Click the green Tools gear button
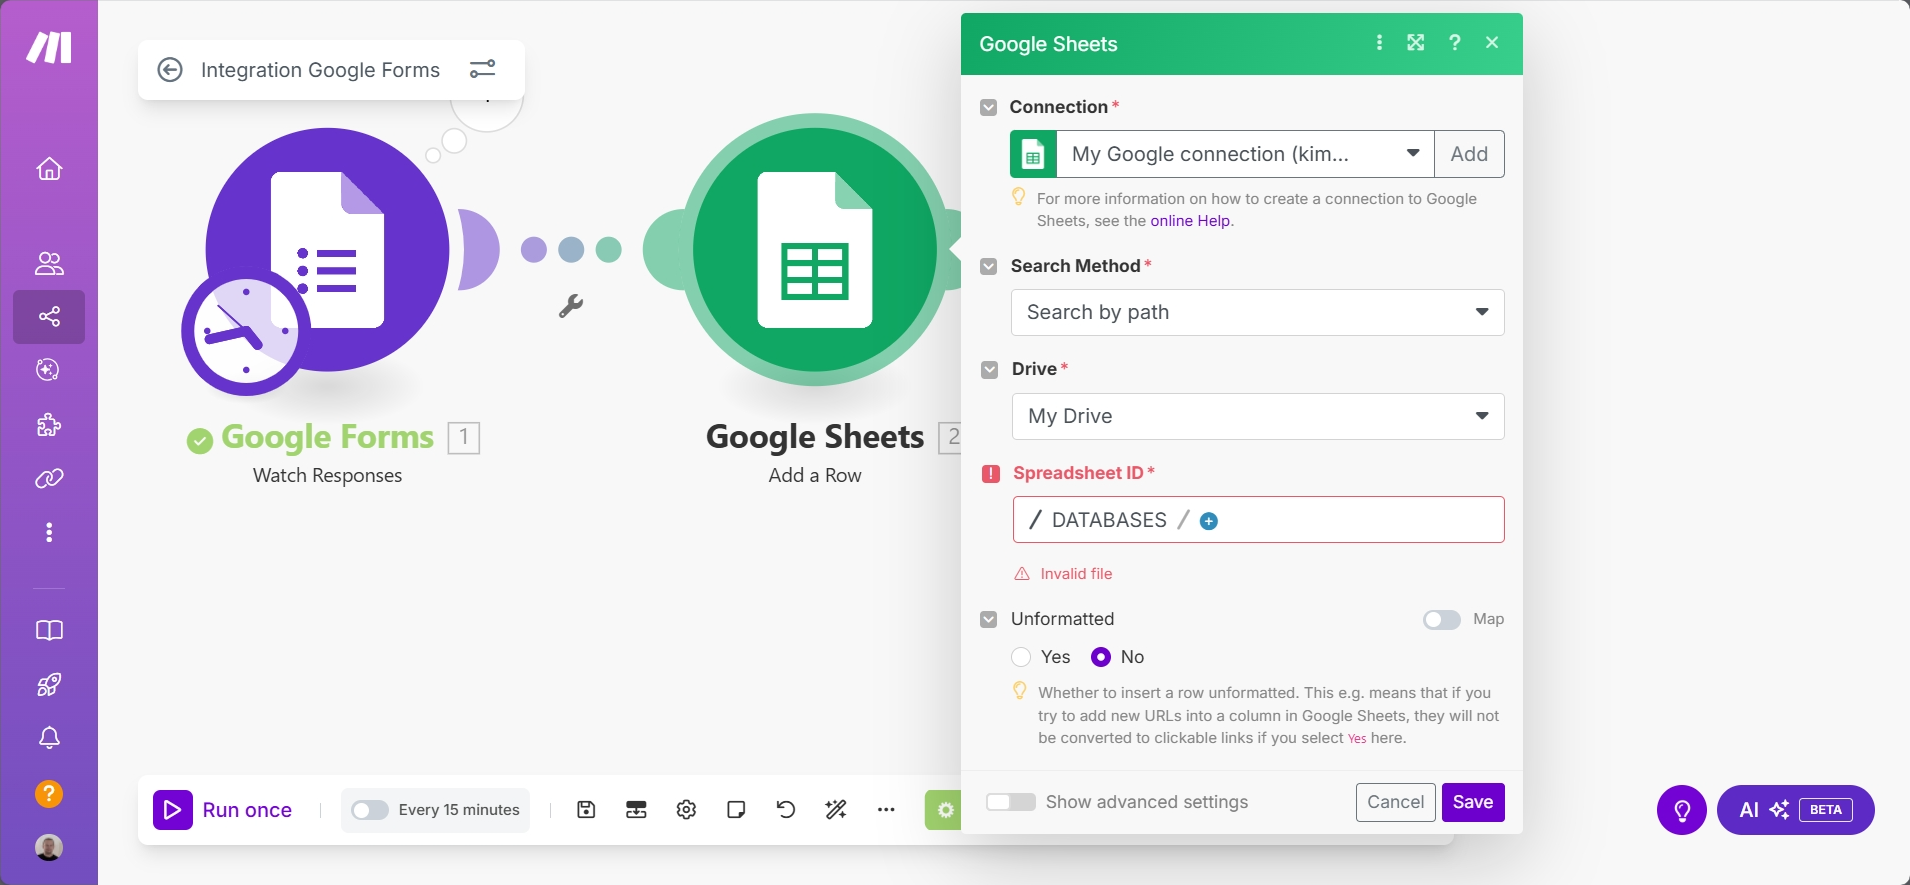Screen dimensions: 1910x885 pyautogui.click(x=943, y=810)
